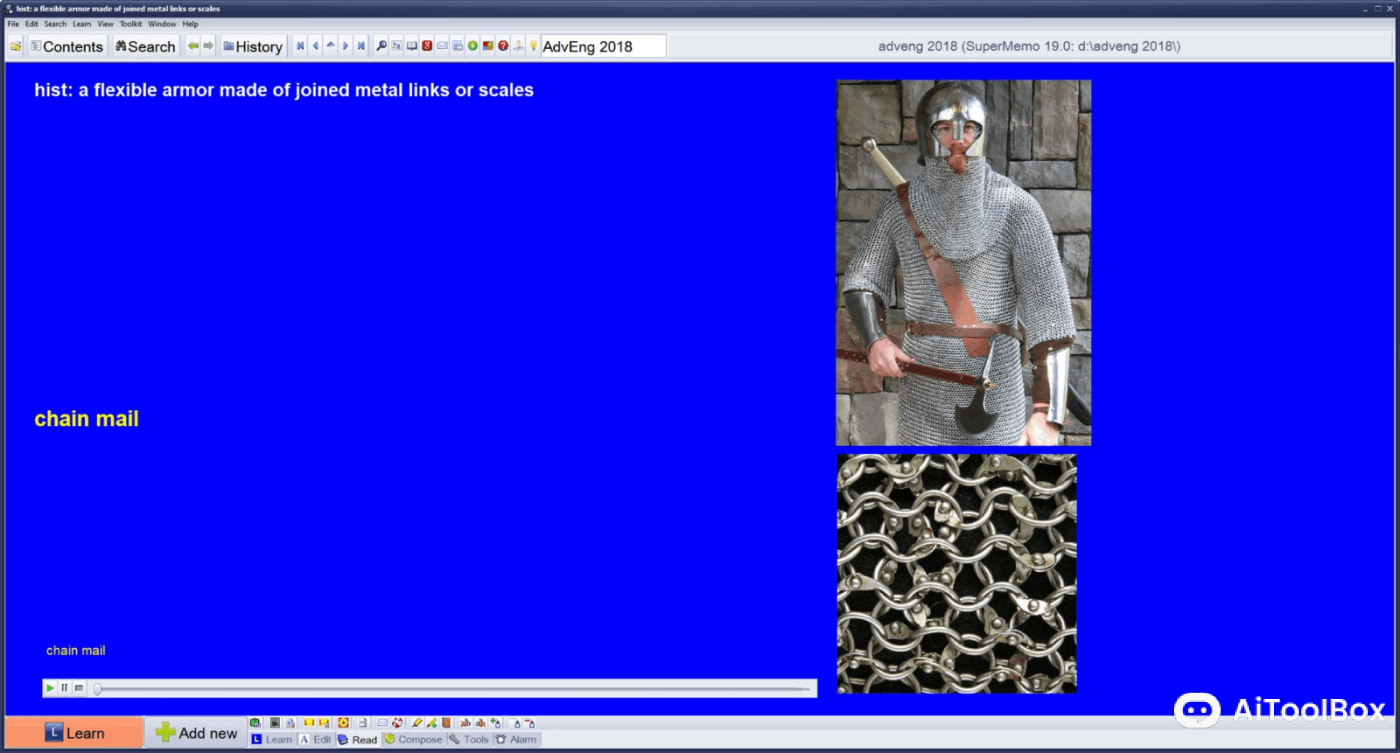This screenshot has height=753, width=1400.
Task: Click the back arrow navigation icon
Action: click(x=193, y=46)
